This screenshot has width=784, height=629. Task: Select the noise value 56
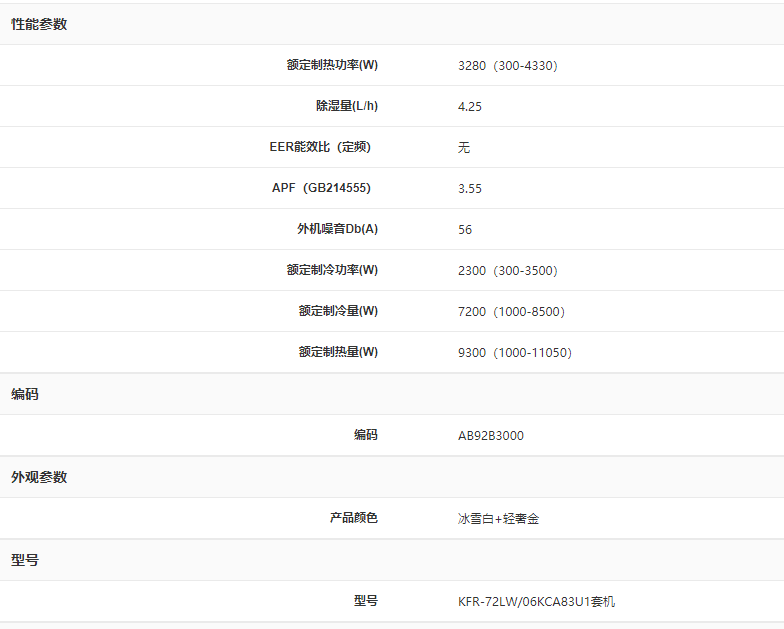pyautogui.click(x=465, y=230)
